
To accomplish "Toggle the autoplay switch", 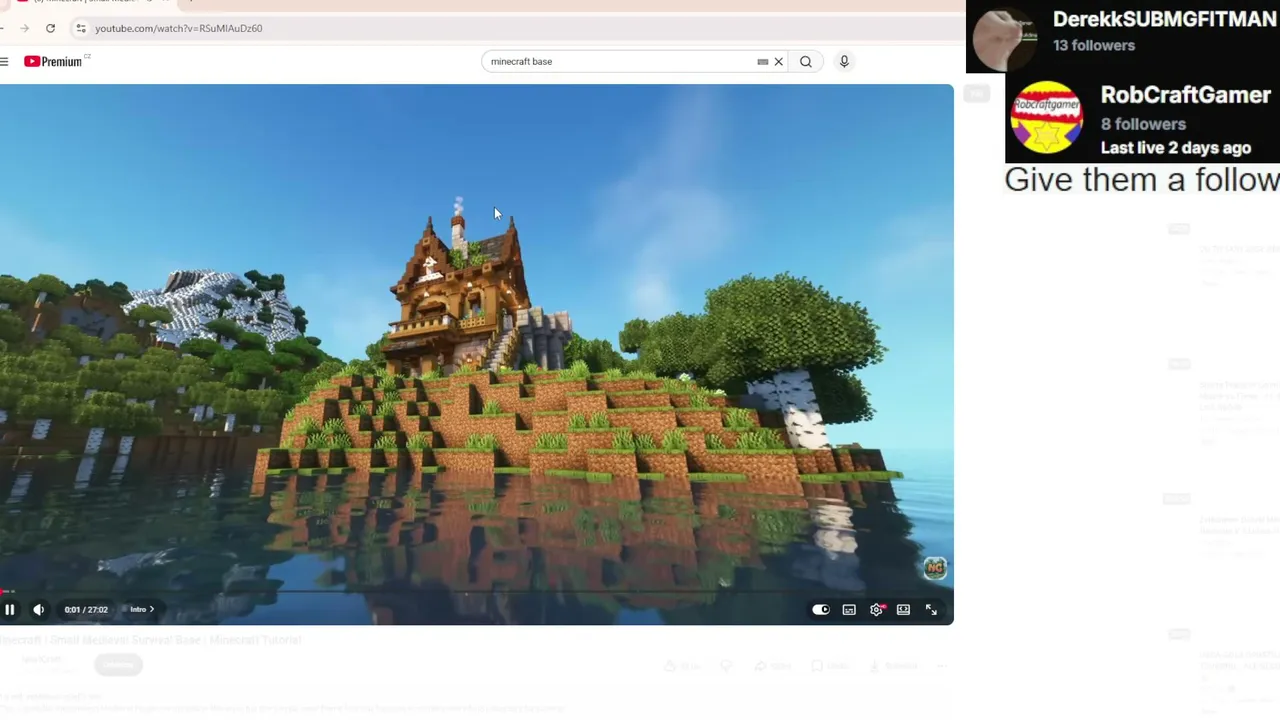I will pyautogui.click(x=821, y=609).
